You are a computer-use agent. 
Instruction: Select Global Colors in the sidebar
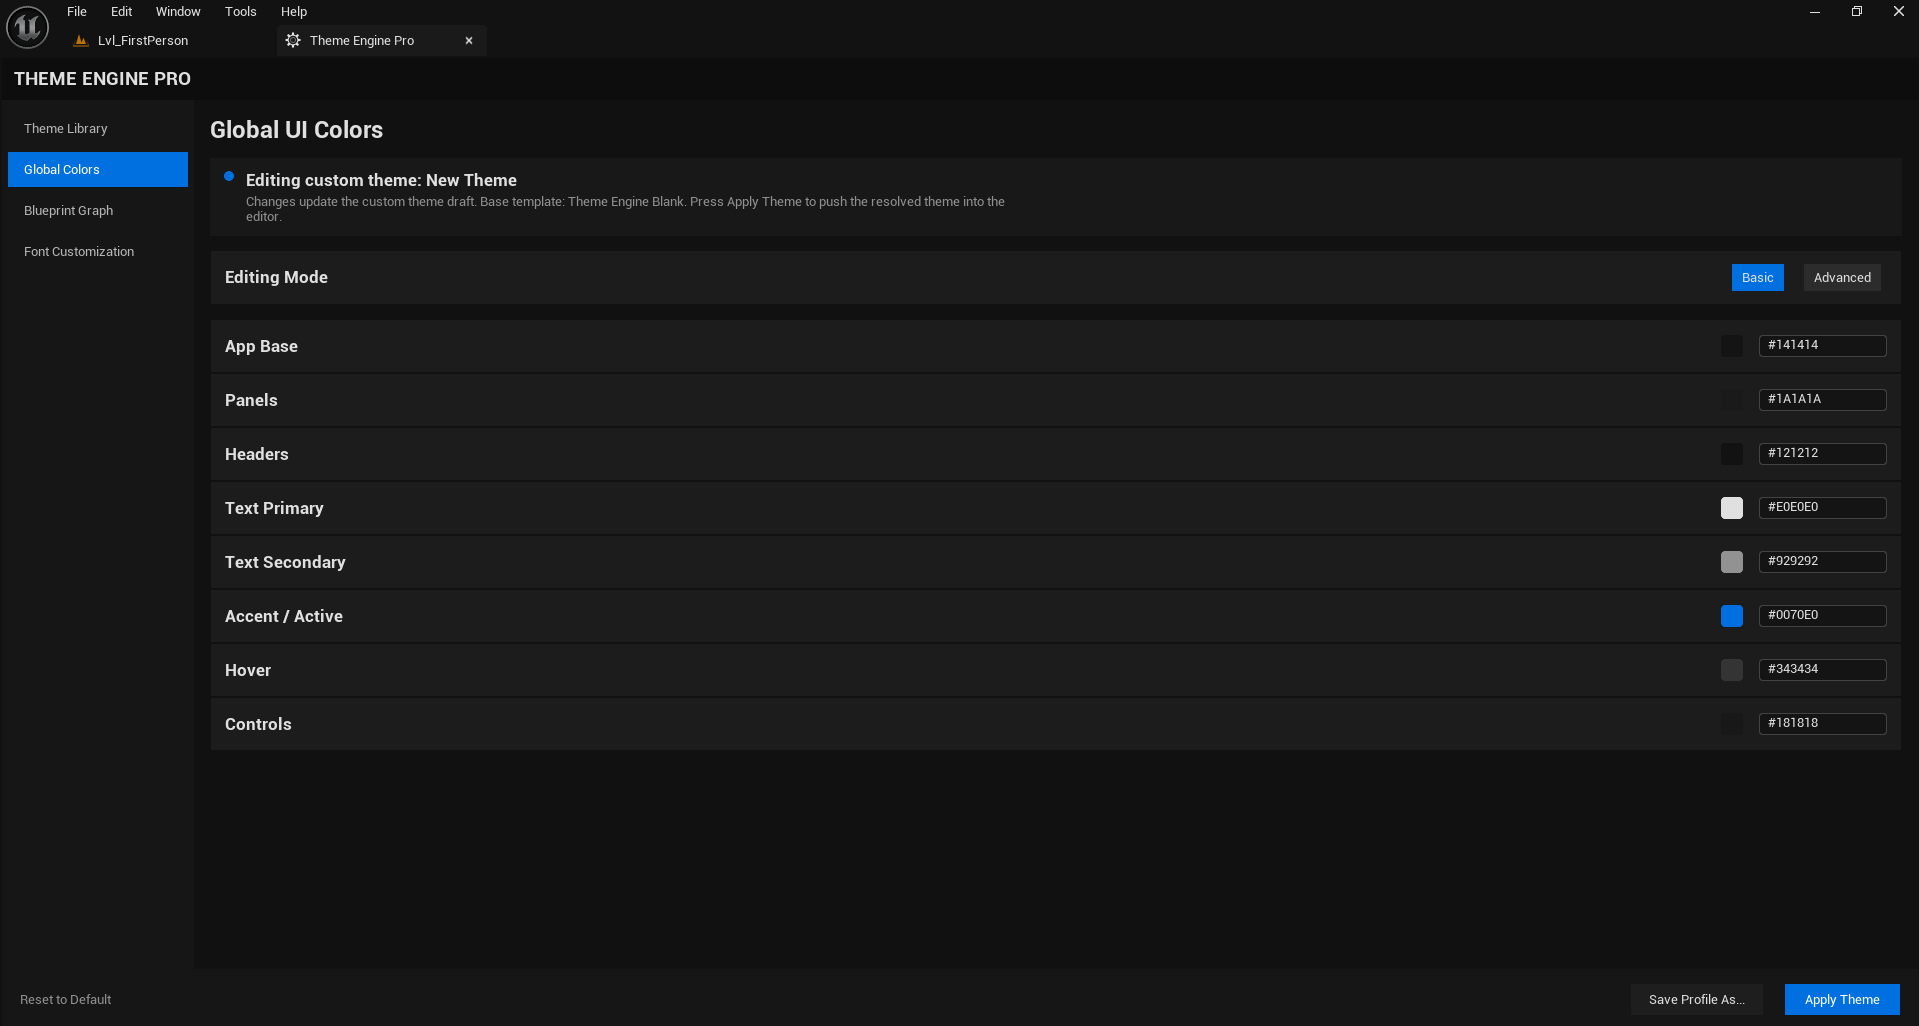tap(98, 170)
